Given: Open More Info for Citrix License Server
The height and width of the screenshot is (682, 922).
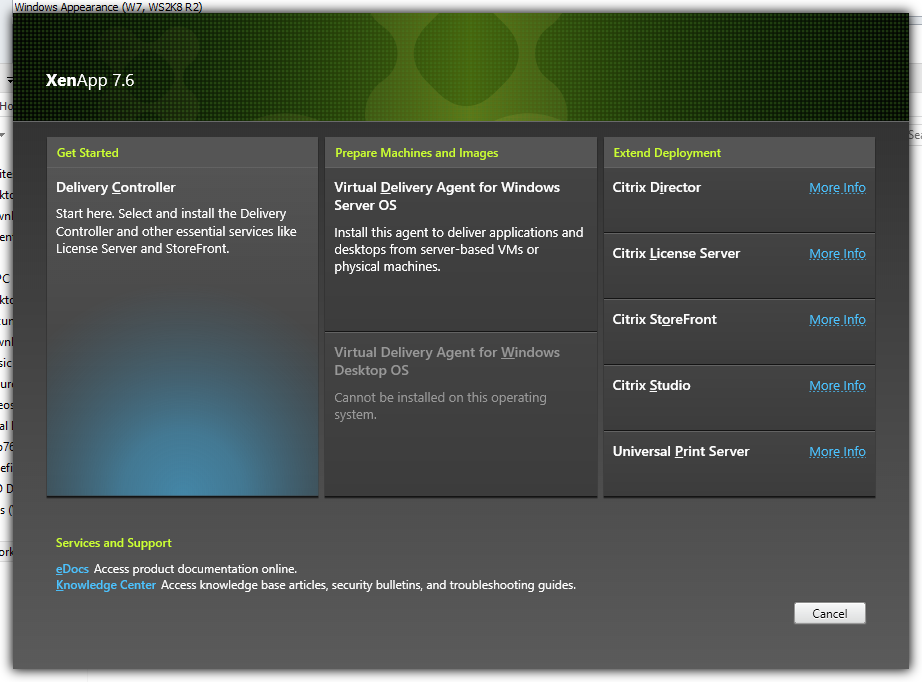Looking at the screenshot, I should click(837, 253).
